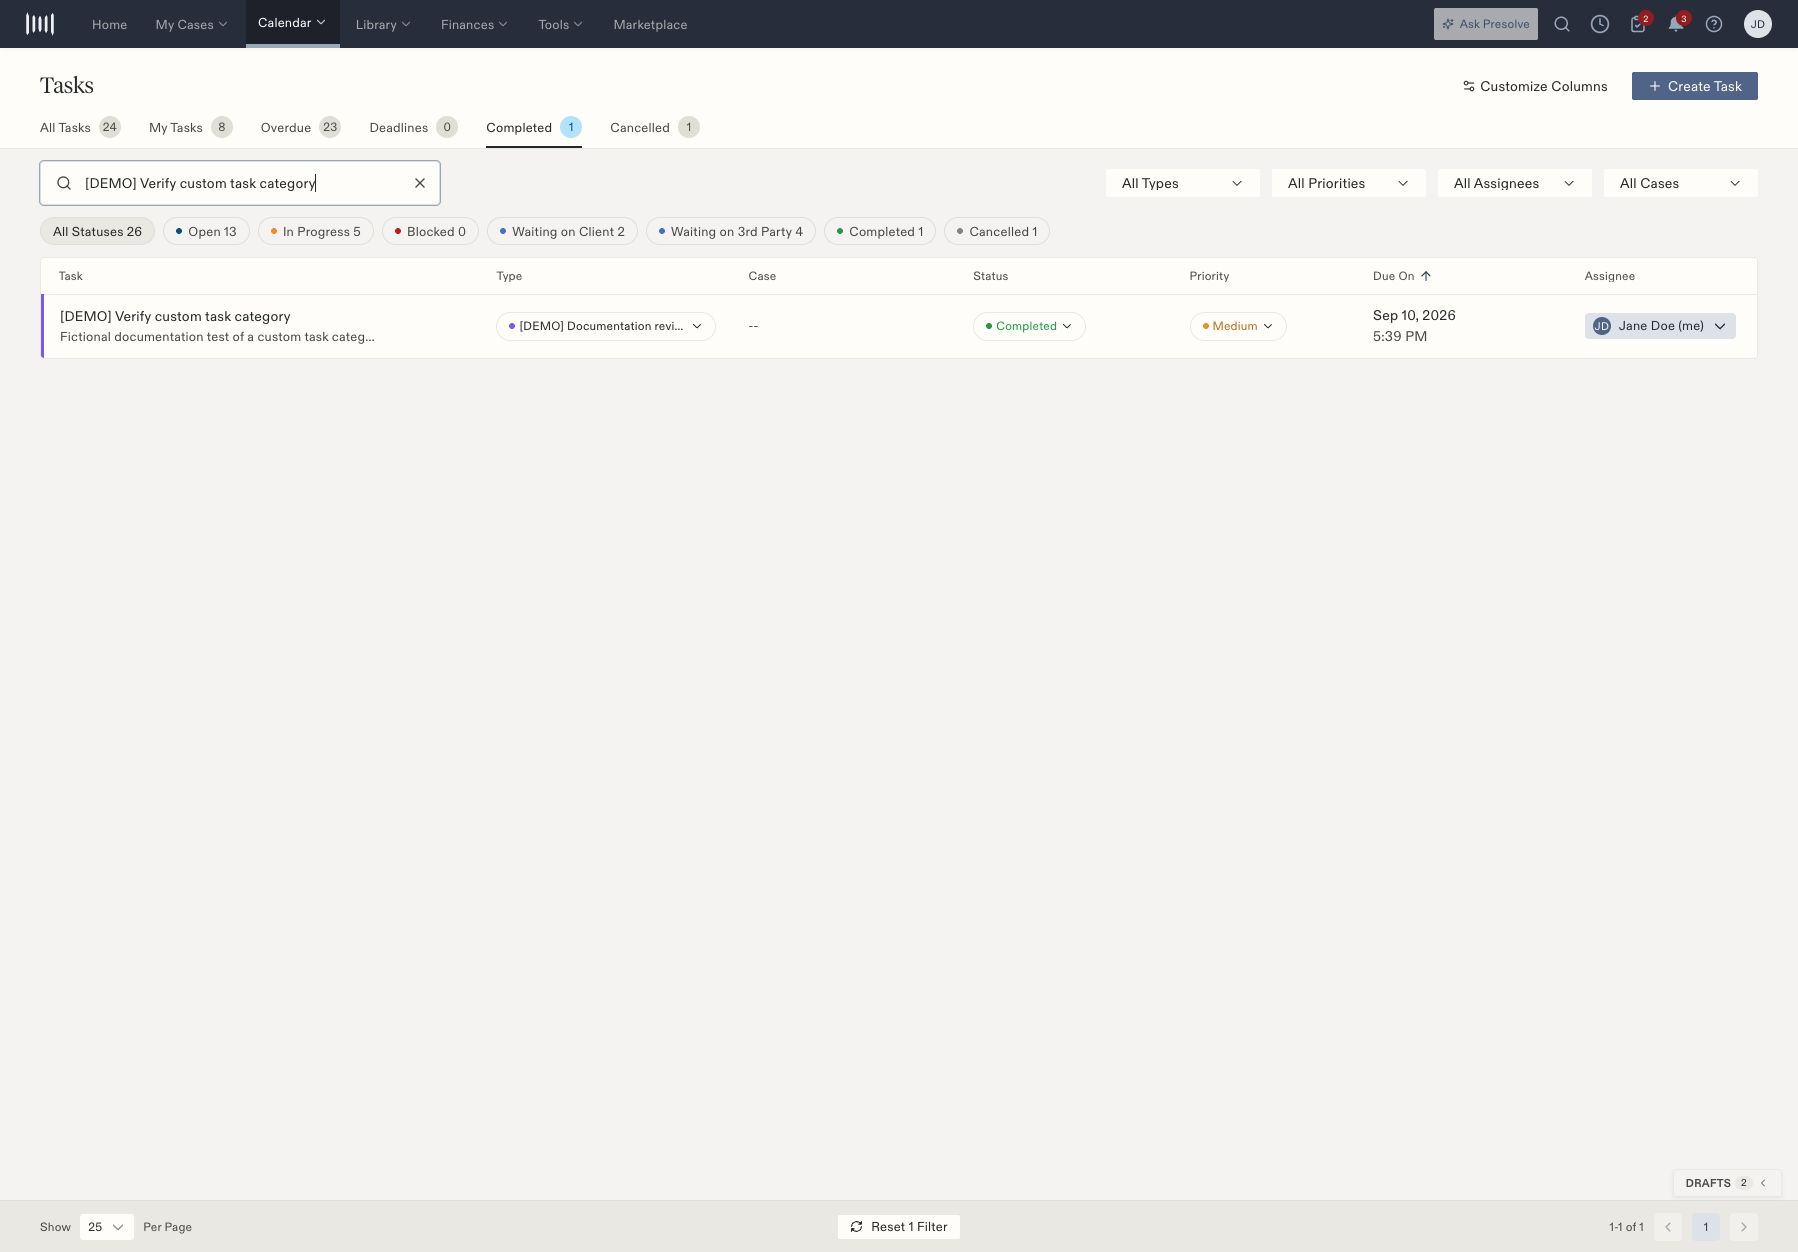
Task: Go to next page arrow
Action: tap(1744, 1227)
